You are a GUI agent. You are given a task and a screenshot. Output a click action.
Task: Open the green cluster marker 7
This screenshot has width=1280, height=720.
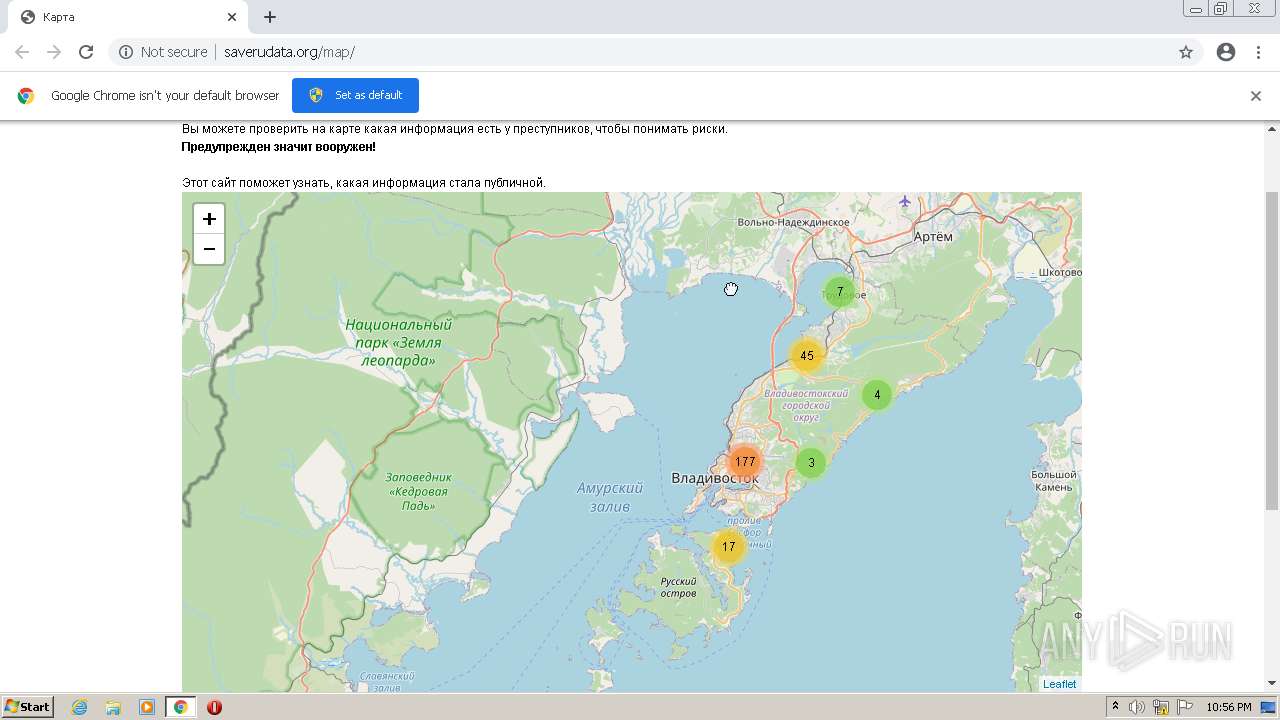coord(840,292)
